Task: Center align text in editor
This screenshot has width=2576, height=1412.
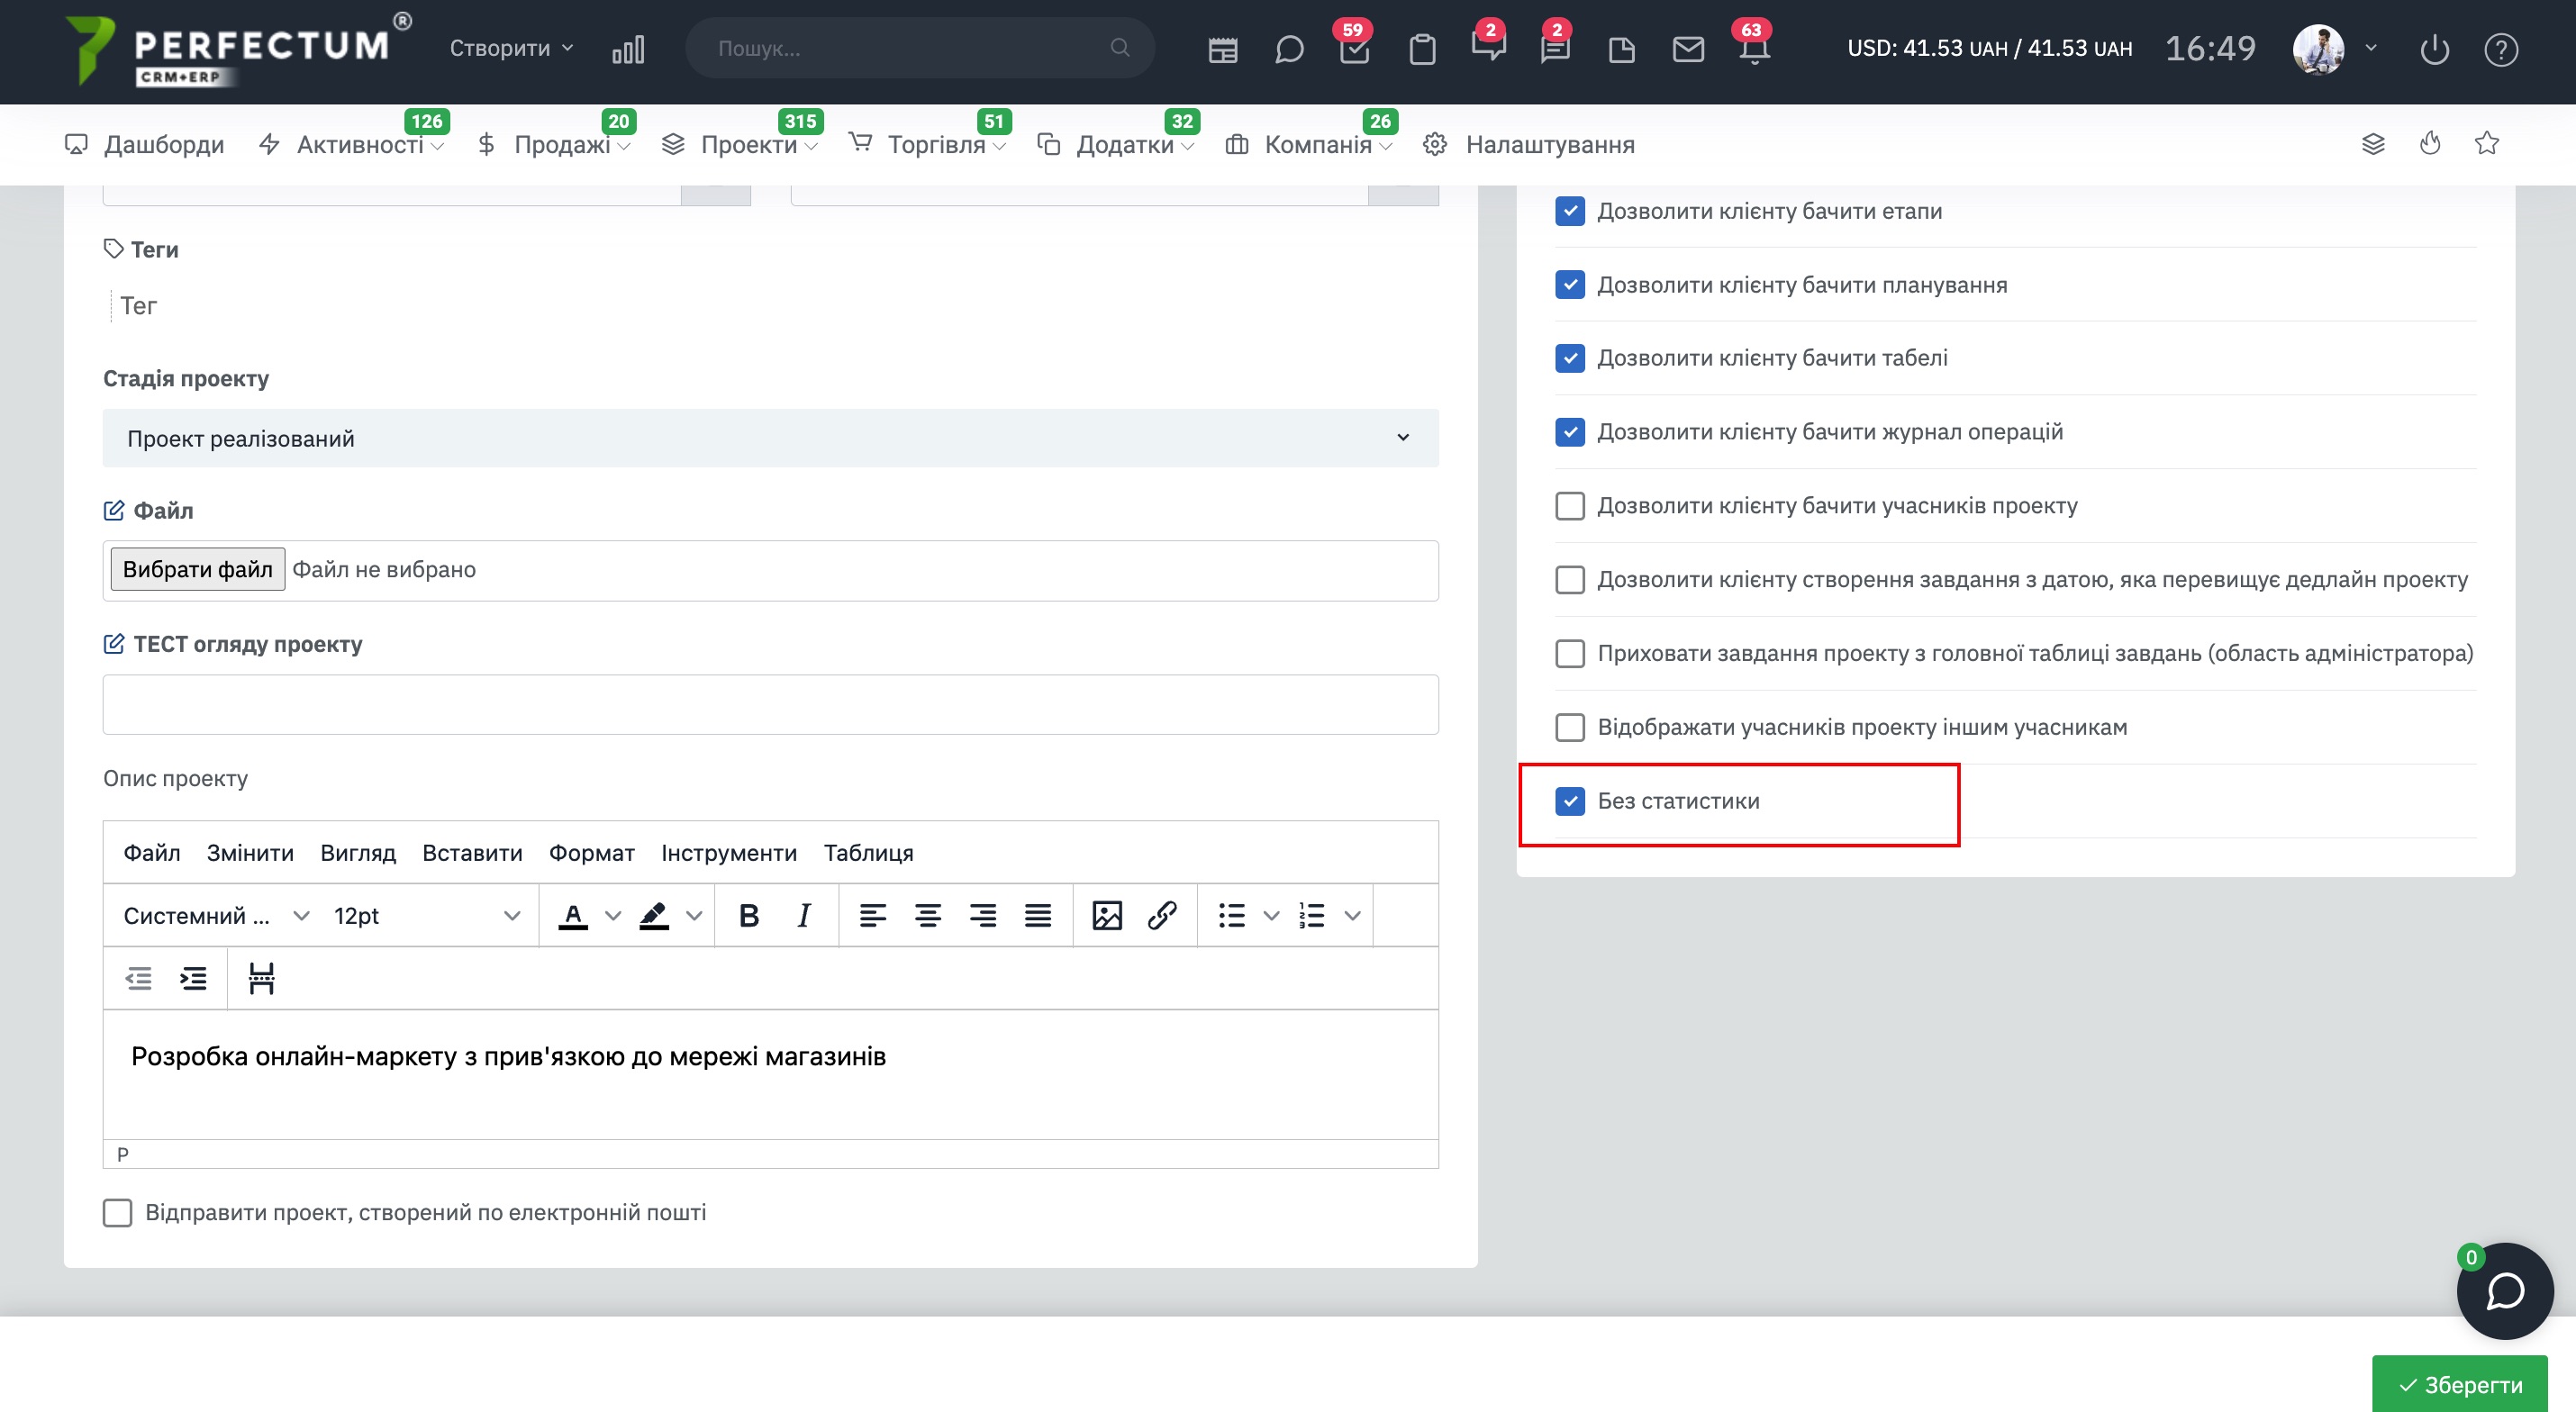Action: click(927, 915)
